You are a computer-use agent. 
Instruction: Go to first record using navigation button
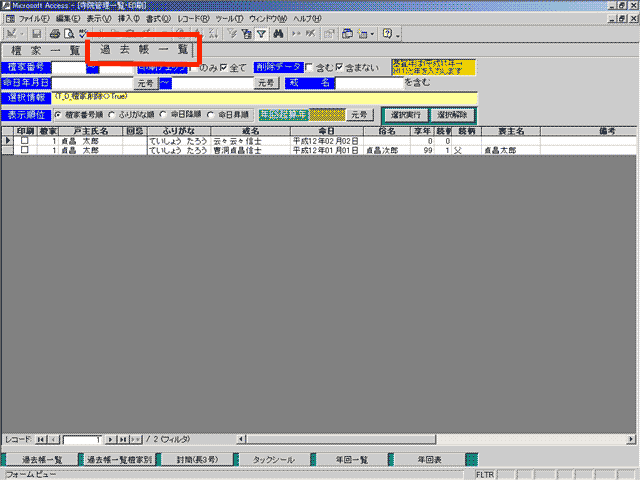click(x=41, y=439)
